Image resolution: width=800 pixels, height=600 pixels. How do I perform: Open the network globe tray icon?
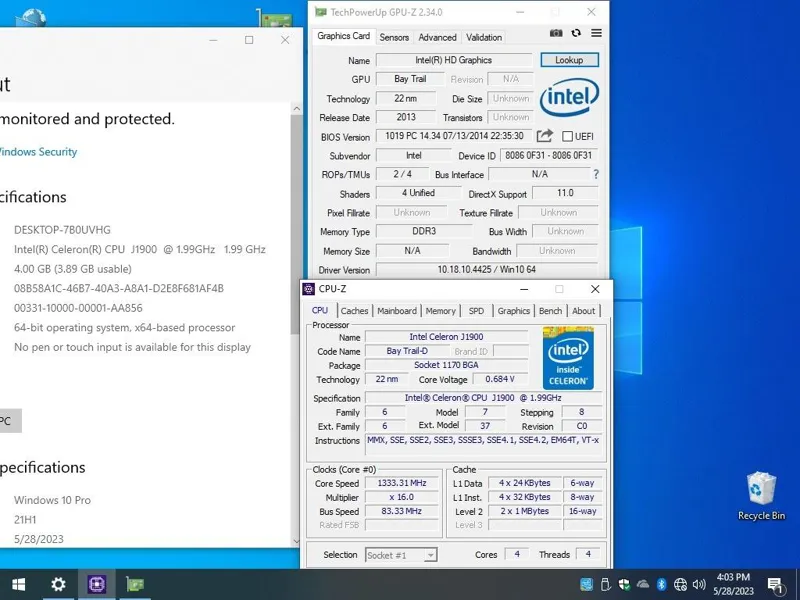coord(680,584)
